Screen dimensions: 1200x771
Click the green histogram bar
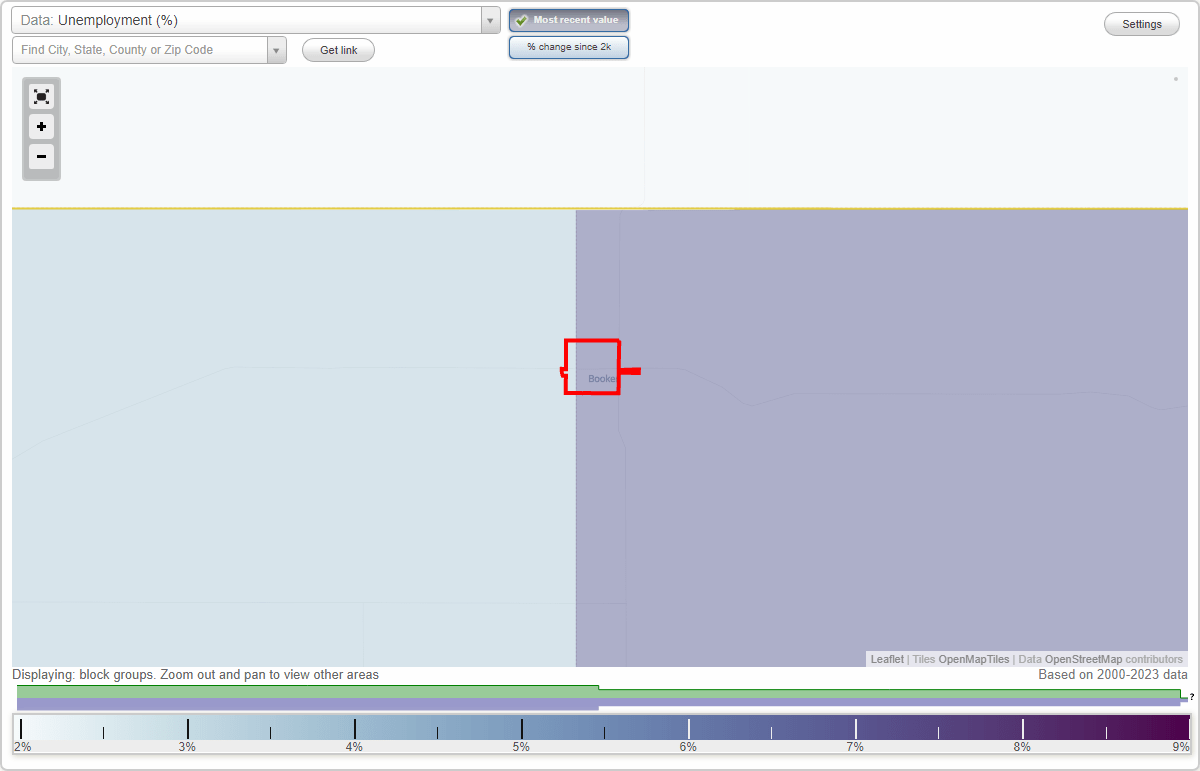click(598, 692)
